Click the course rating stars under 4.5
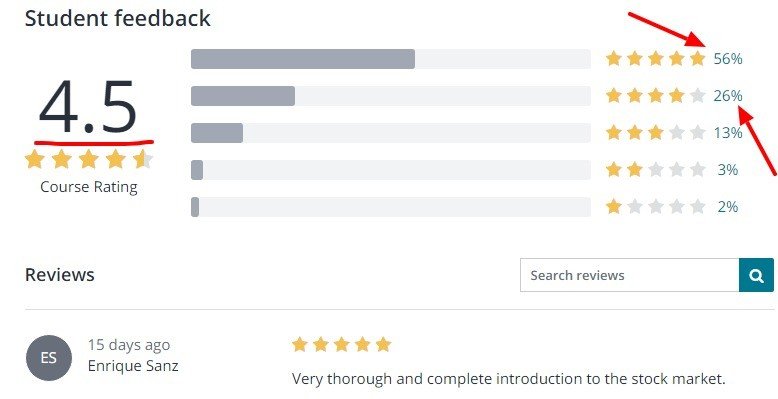The width and height of the screenshot is (778, 399). point(89,160)
